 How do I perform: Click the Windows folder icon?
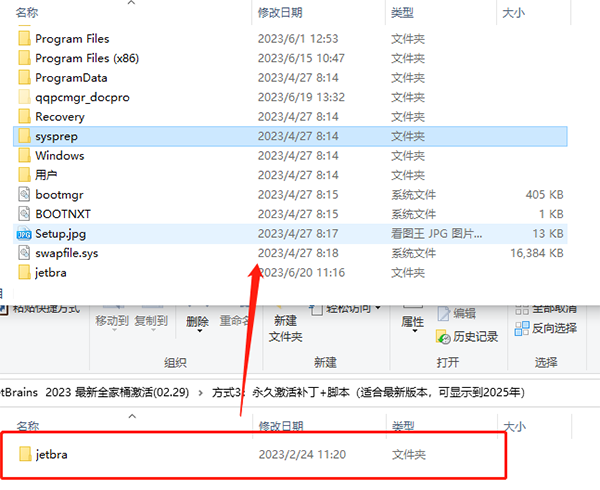coord(24,156)
